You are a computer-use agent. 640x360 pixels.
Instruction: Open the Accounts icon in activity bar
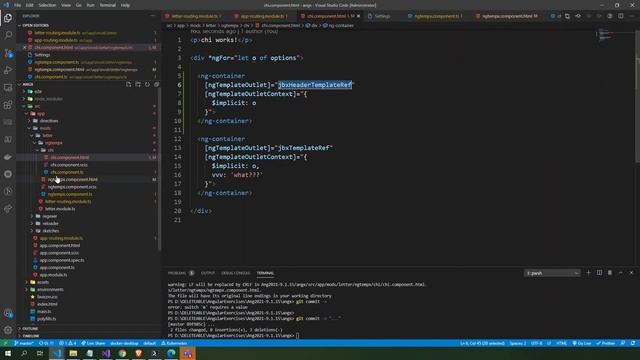(8, 313)
